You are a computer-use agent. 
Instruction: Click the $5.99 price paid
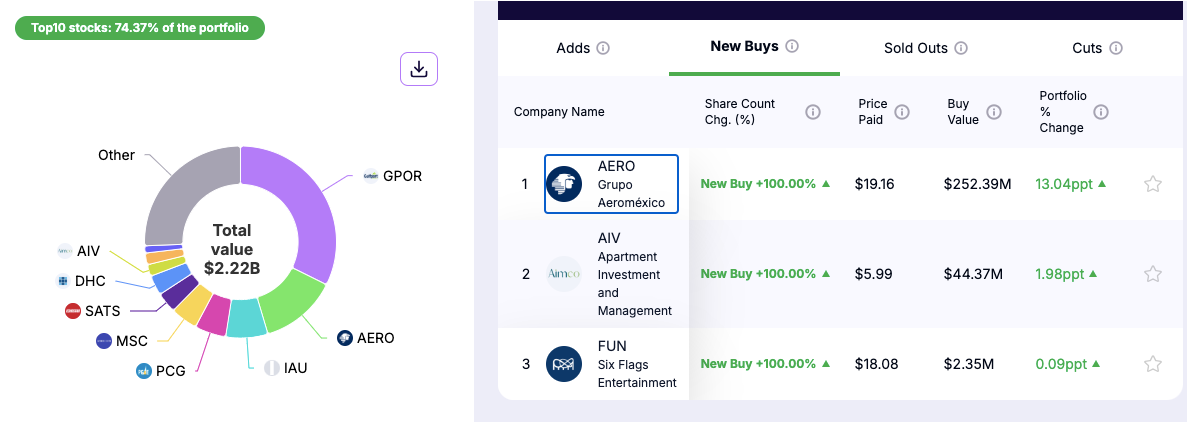(x=872, y=274)
